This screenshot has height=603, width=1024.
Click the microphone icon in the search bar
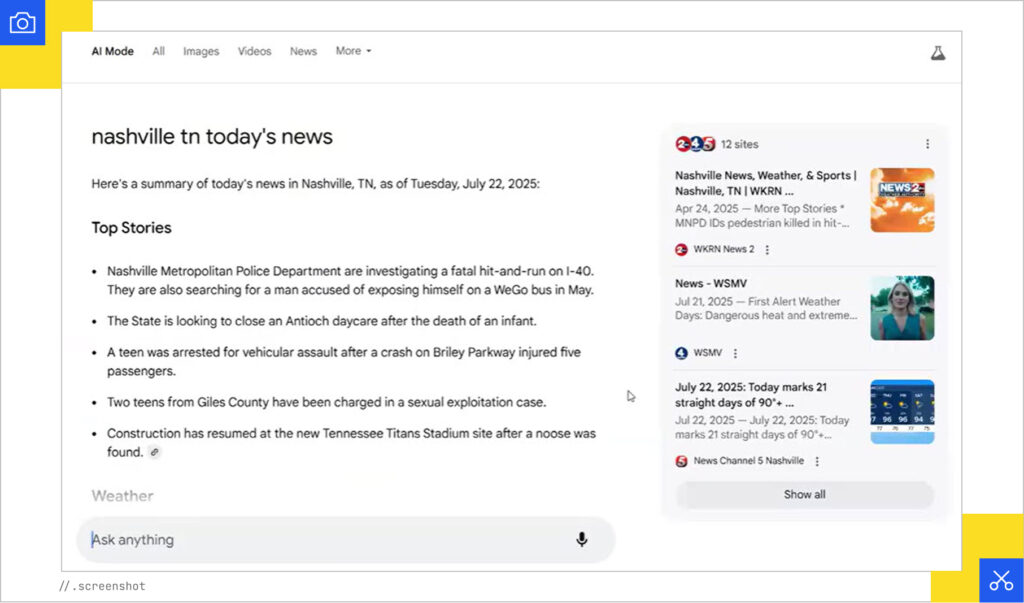(583, 540)
